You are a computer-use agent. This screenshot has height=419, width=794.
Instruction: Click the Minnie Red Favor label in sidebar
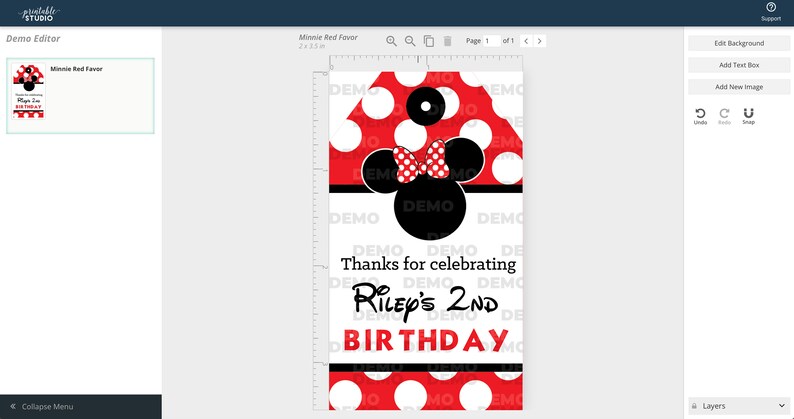pyautogui.click(x=76, y=69)
